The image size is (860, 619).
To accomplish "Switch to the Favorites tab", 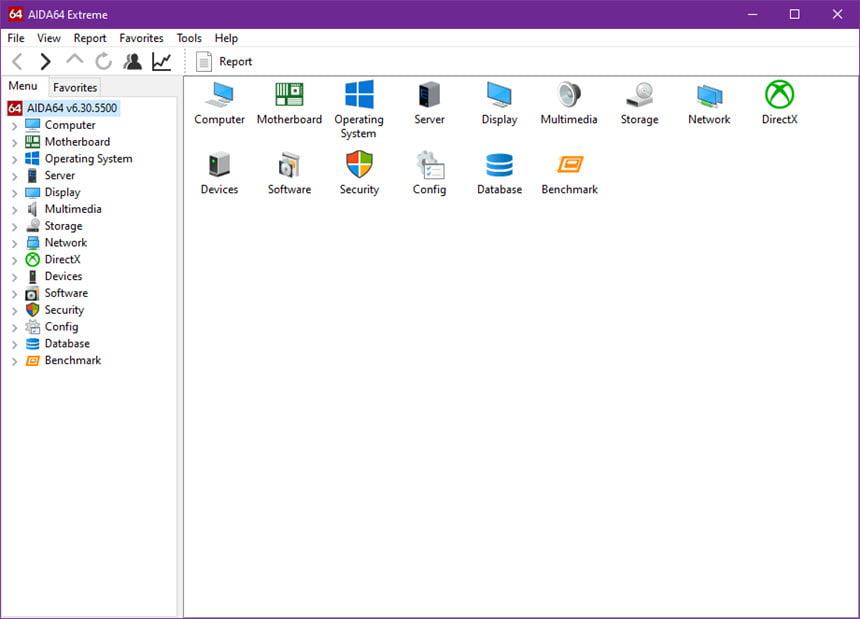I will click(75, 87).
